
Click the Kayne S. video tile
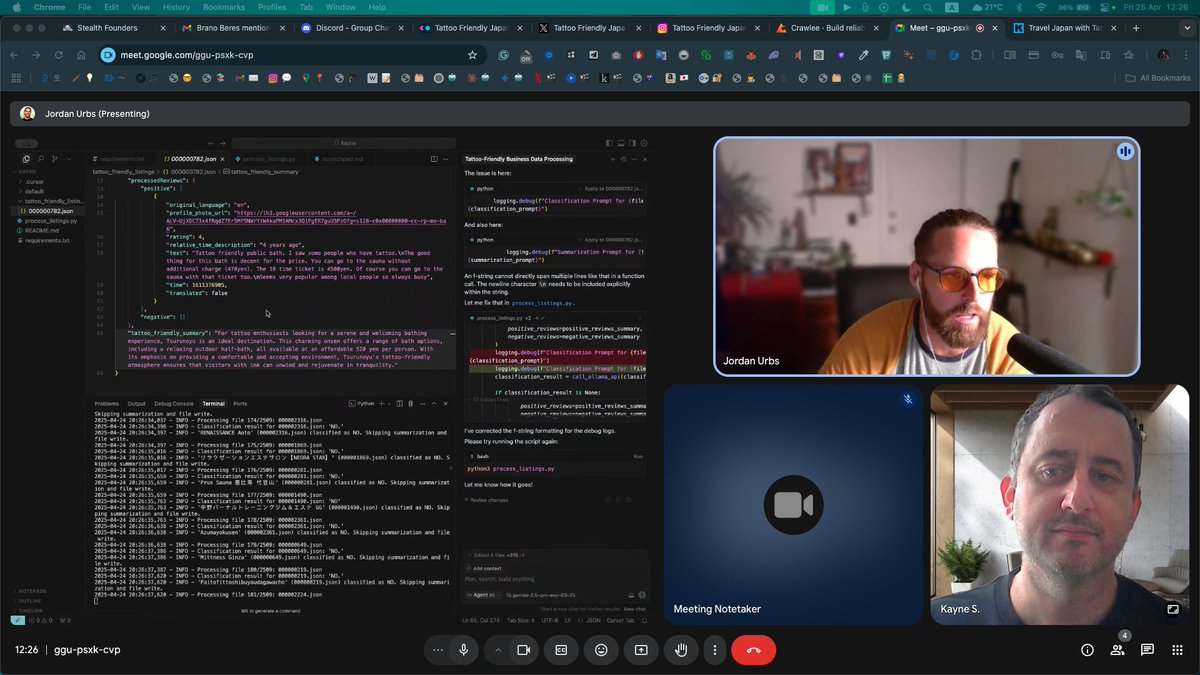coord(1060,505)
